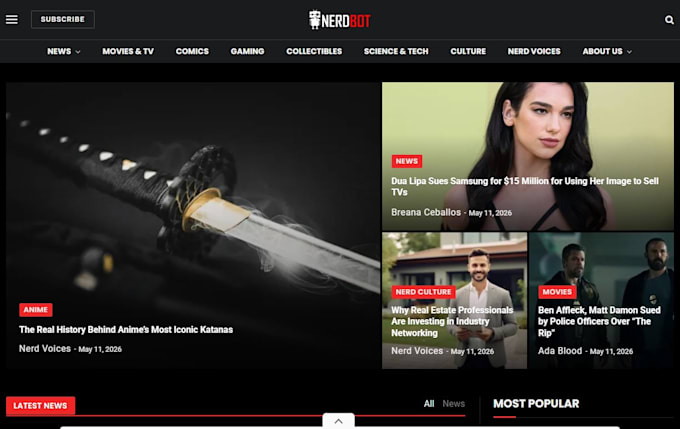Select the News filter in Latest News
This screenshot has width=680, height=429.
tap(454, 404)
